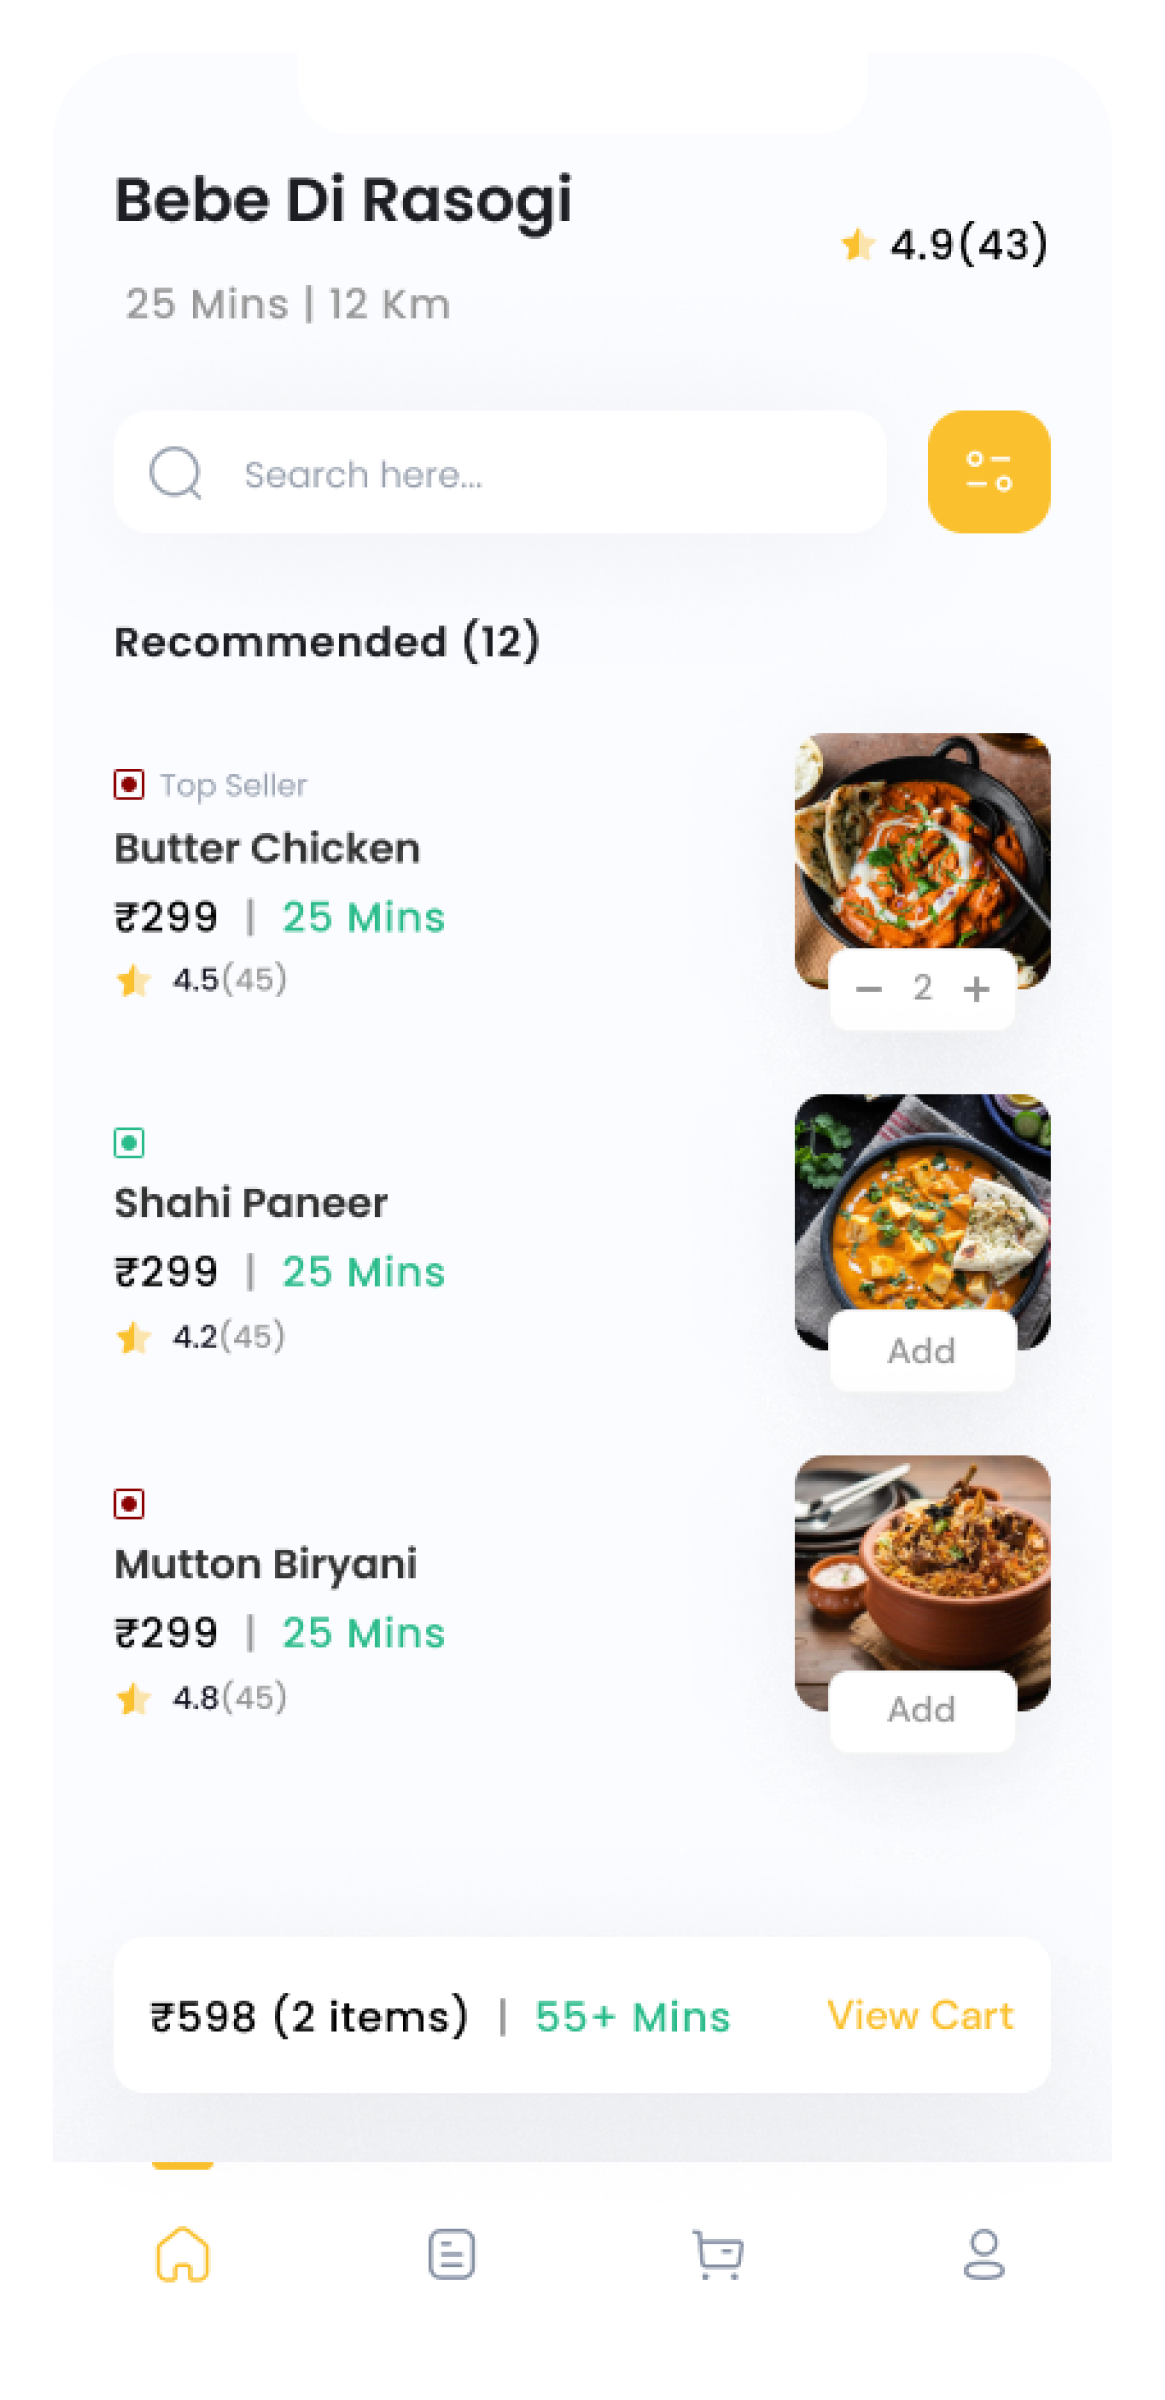Viewport: 1165px width, 2400px height.
Task: Go to Home tab in bottom navigation
Action: (182, 2254)
